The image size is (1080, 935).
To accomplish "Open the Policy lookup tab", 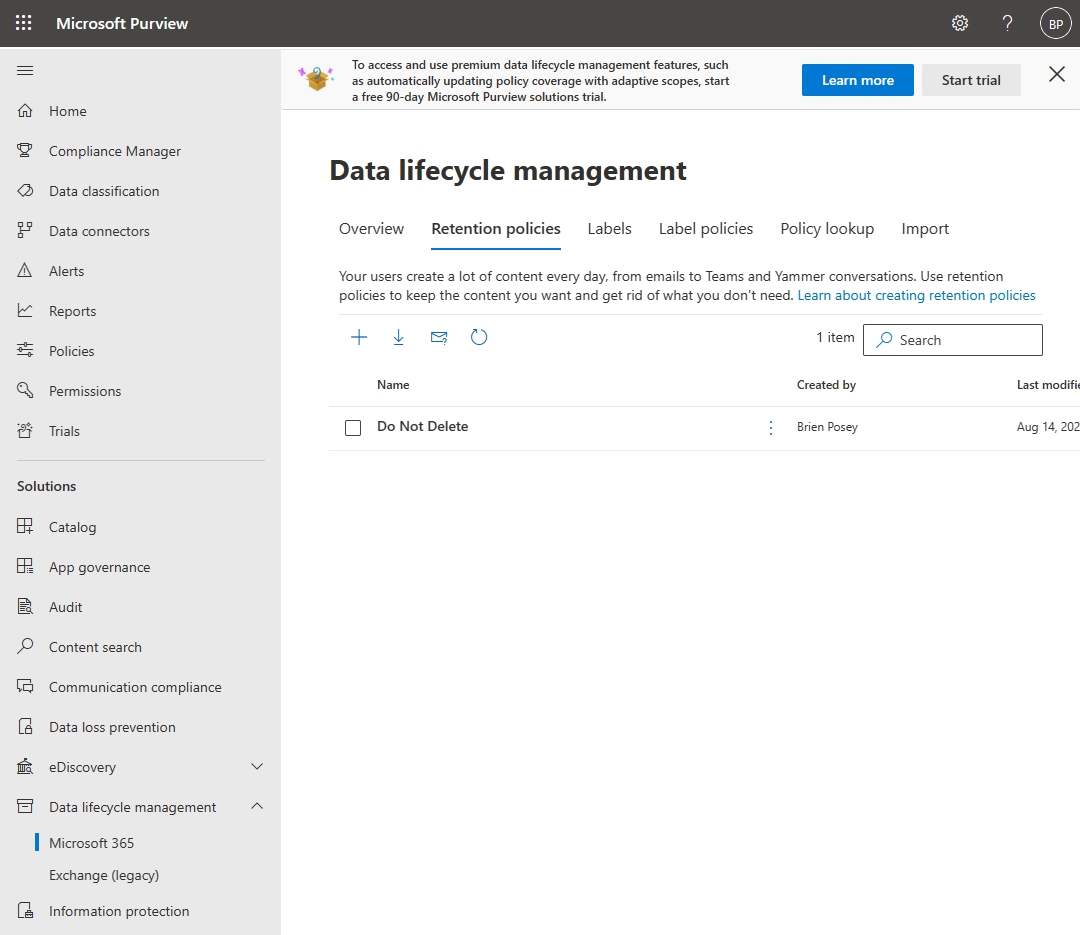I will (x=826, y=228).
